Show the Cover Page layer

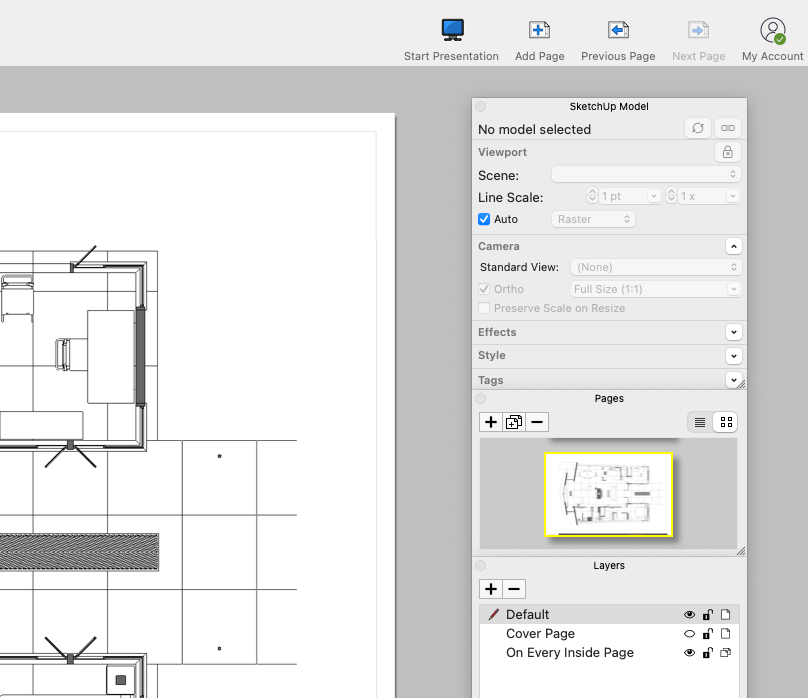[689, 634]
